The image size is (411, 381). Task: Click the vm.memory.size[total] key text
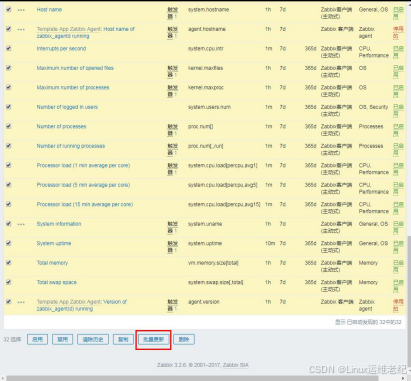pyautogui.click(x=213, y=263)
